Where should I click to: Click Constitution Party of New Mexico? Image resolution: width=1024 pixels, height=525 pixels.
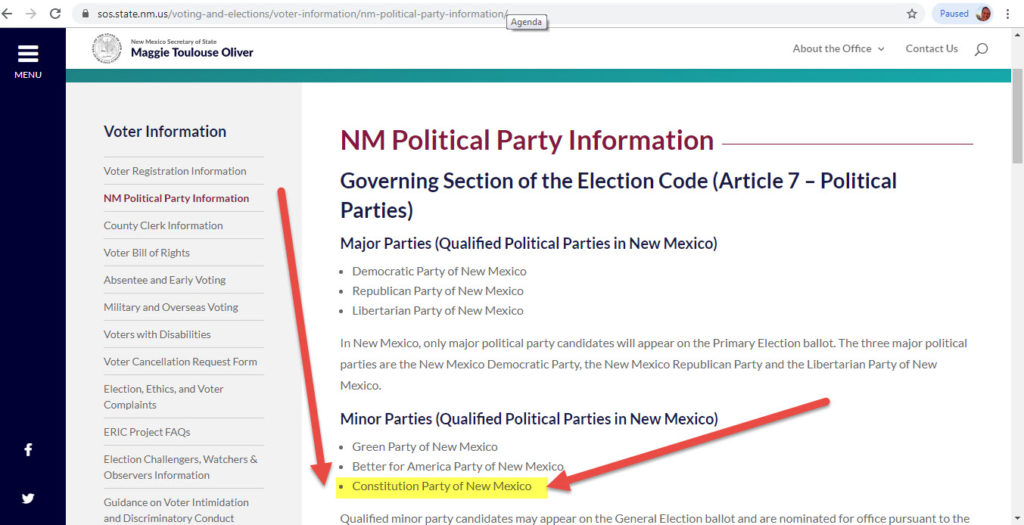point(441,486)
